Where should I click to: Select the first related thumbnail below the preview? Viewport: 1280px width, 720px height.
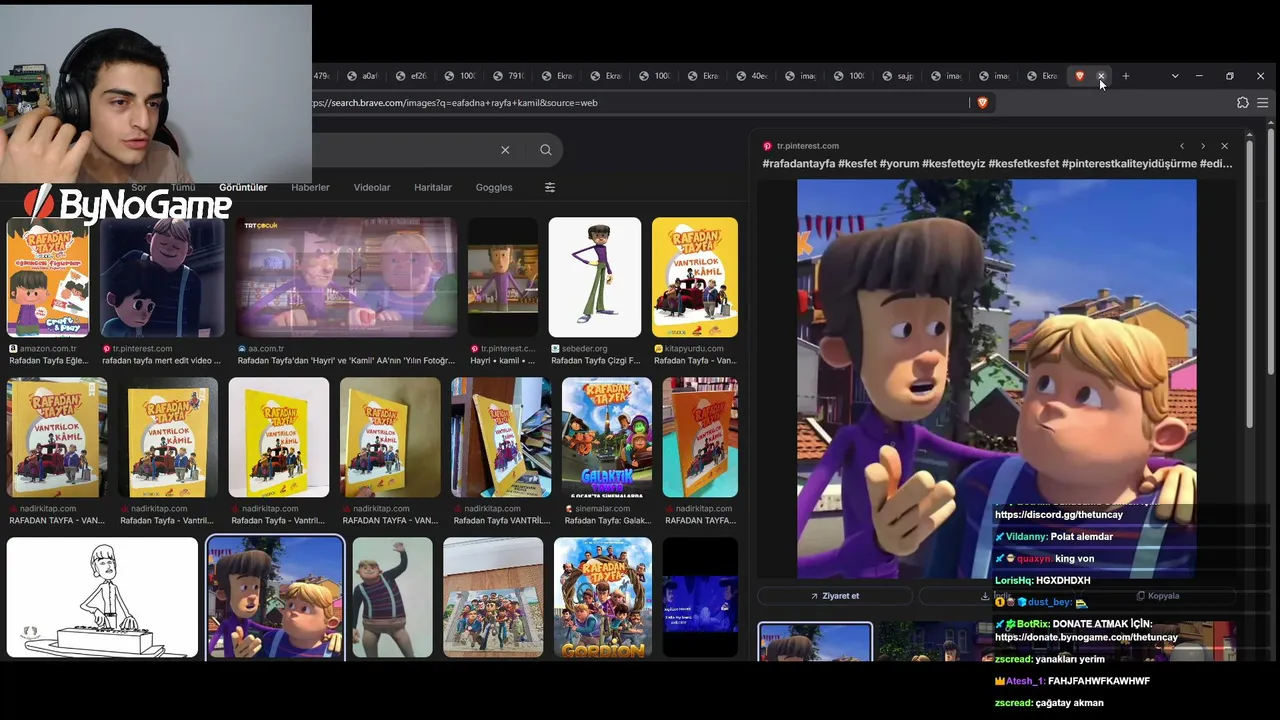pos(815,642)
